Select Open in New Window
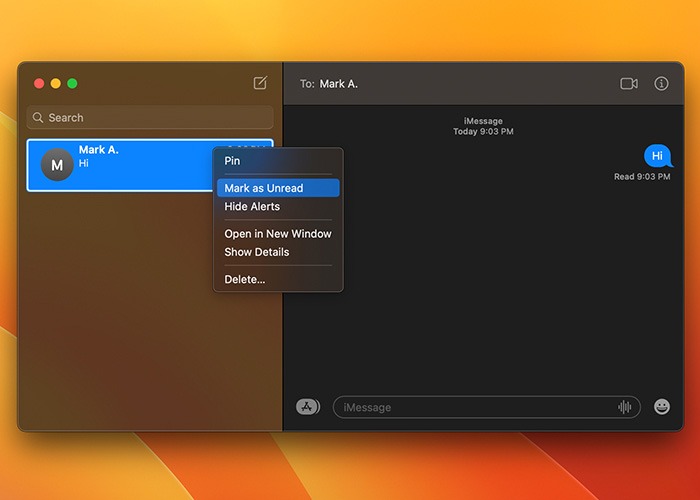700x500 pixels. click(x=278, y=233)
